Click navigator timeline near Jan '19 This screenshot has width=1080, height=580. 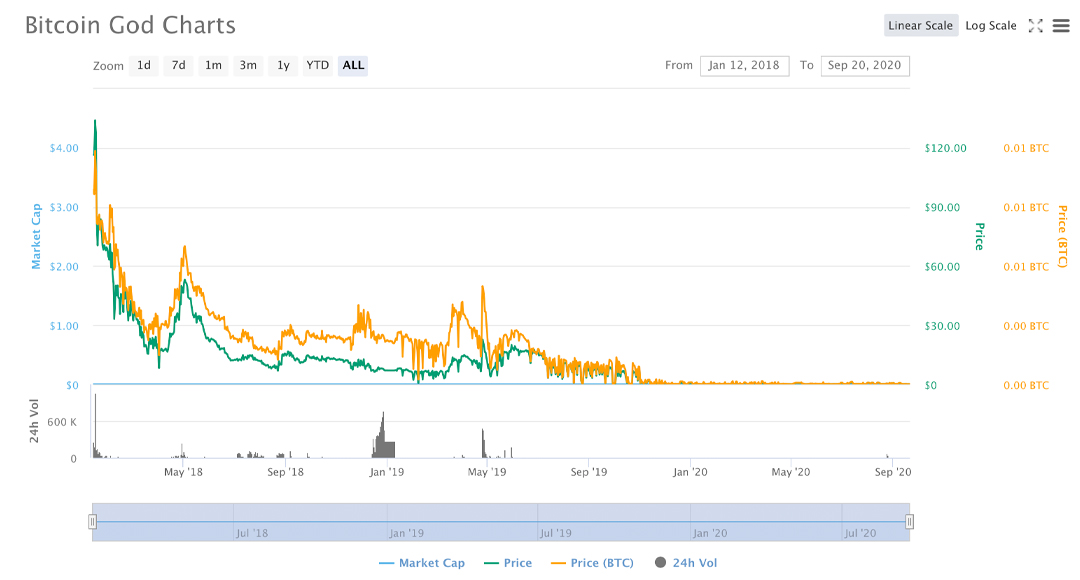[406, 533]
